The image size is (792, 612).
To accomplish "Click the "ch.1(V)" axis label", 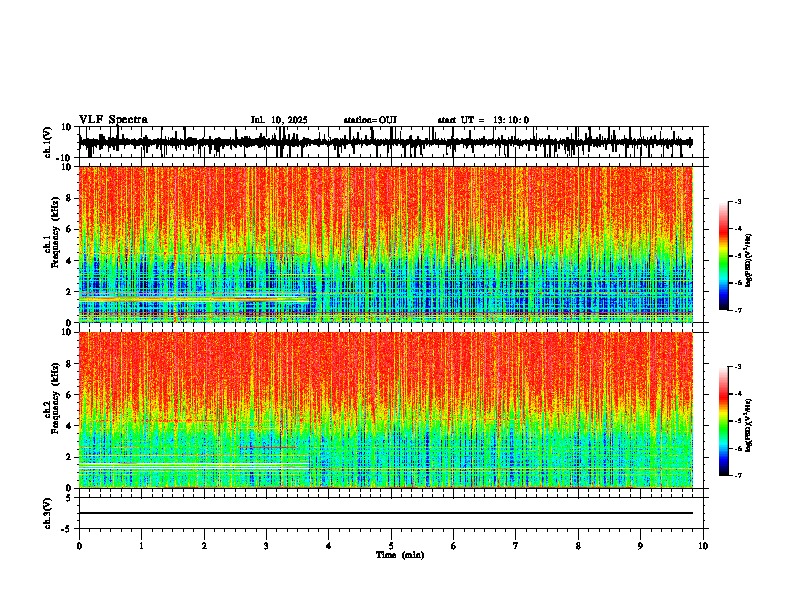I will (48, 142).
